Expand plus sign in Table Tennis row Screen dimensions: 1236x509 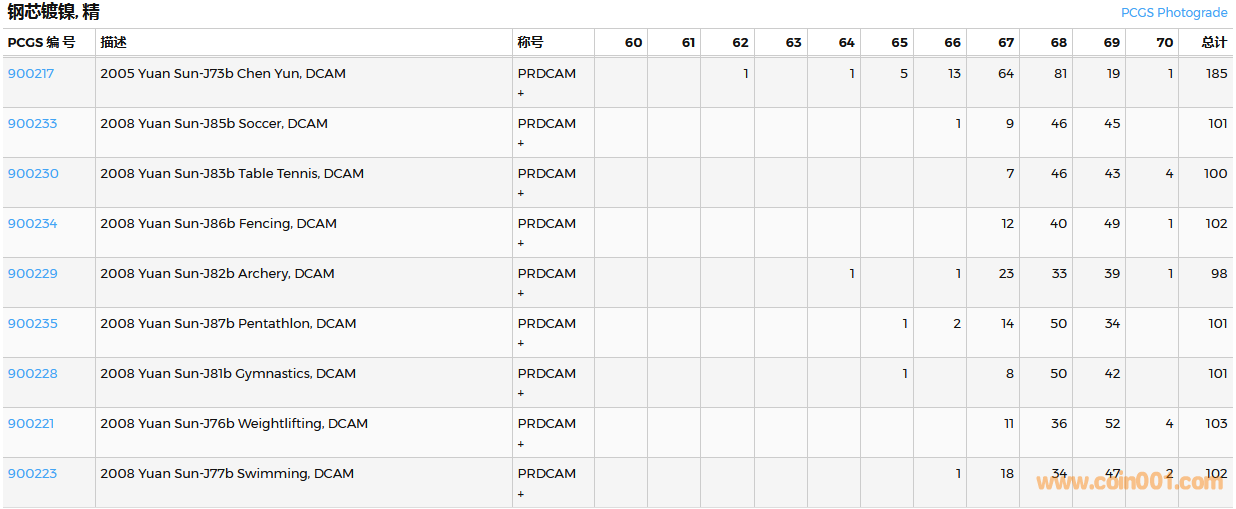point(521,193)
